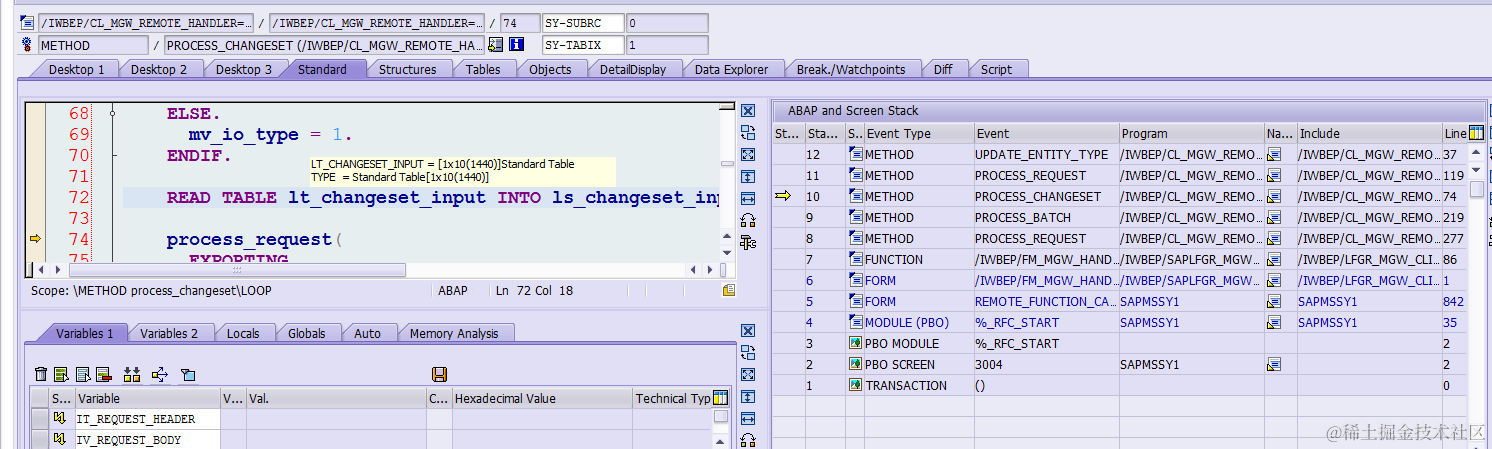Image resolution: width=1492 pixels, height=449 pixels.
Task: Click the double-arrow sort icon in variables toolbar
Action: click(x=132, y=374)
